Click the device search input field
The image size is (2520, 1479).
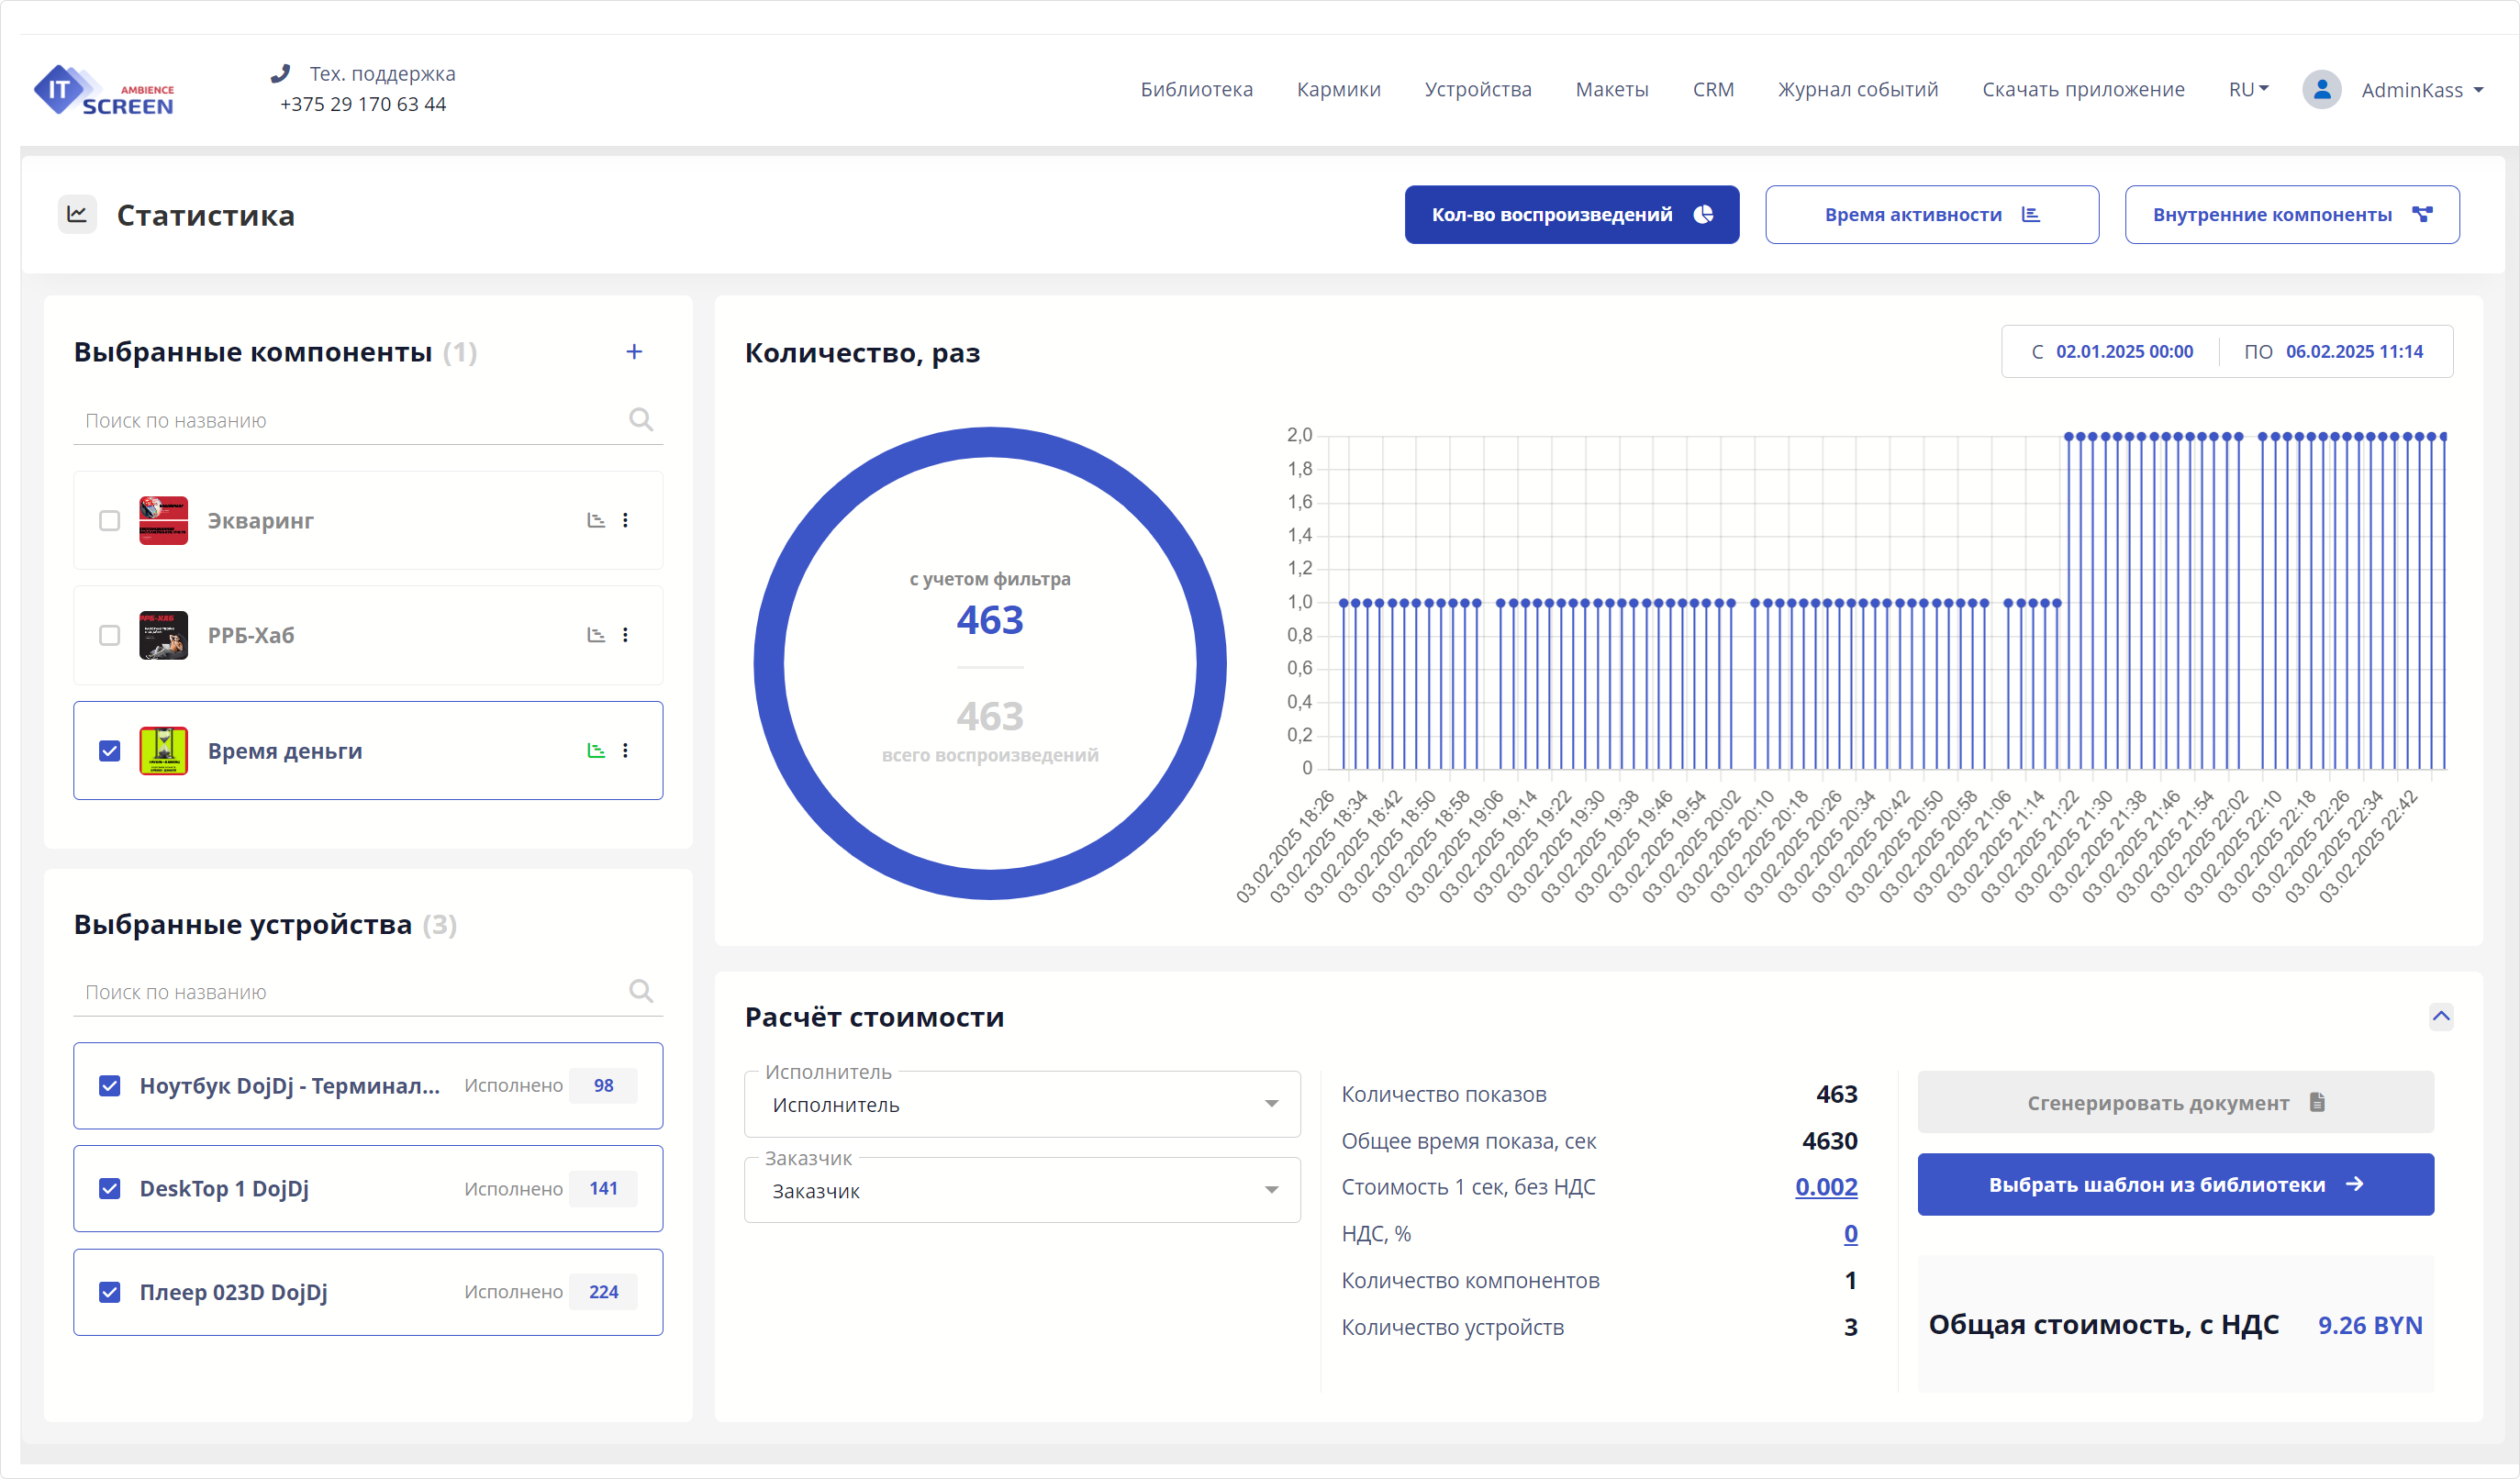click(x=350, y=992)
